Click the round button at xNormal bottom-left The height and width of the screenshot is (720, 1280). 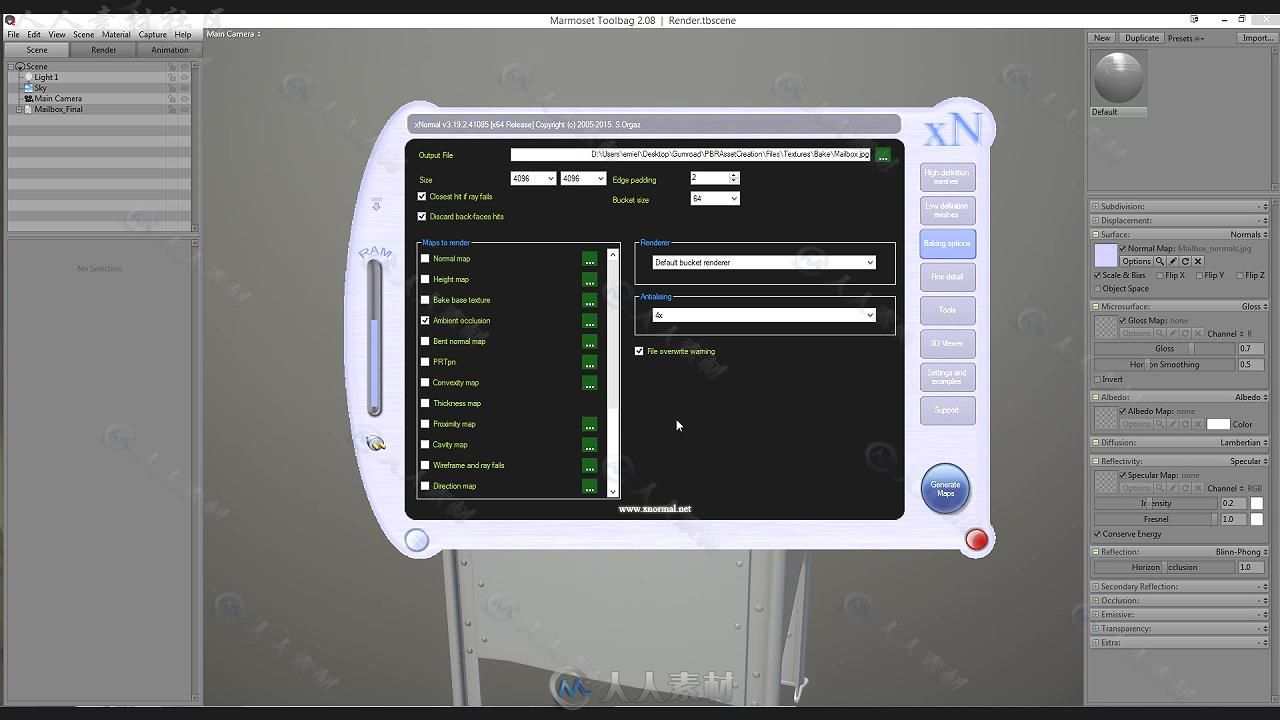point(417,540)
